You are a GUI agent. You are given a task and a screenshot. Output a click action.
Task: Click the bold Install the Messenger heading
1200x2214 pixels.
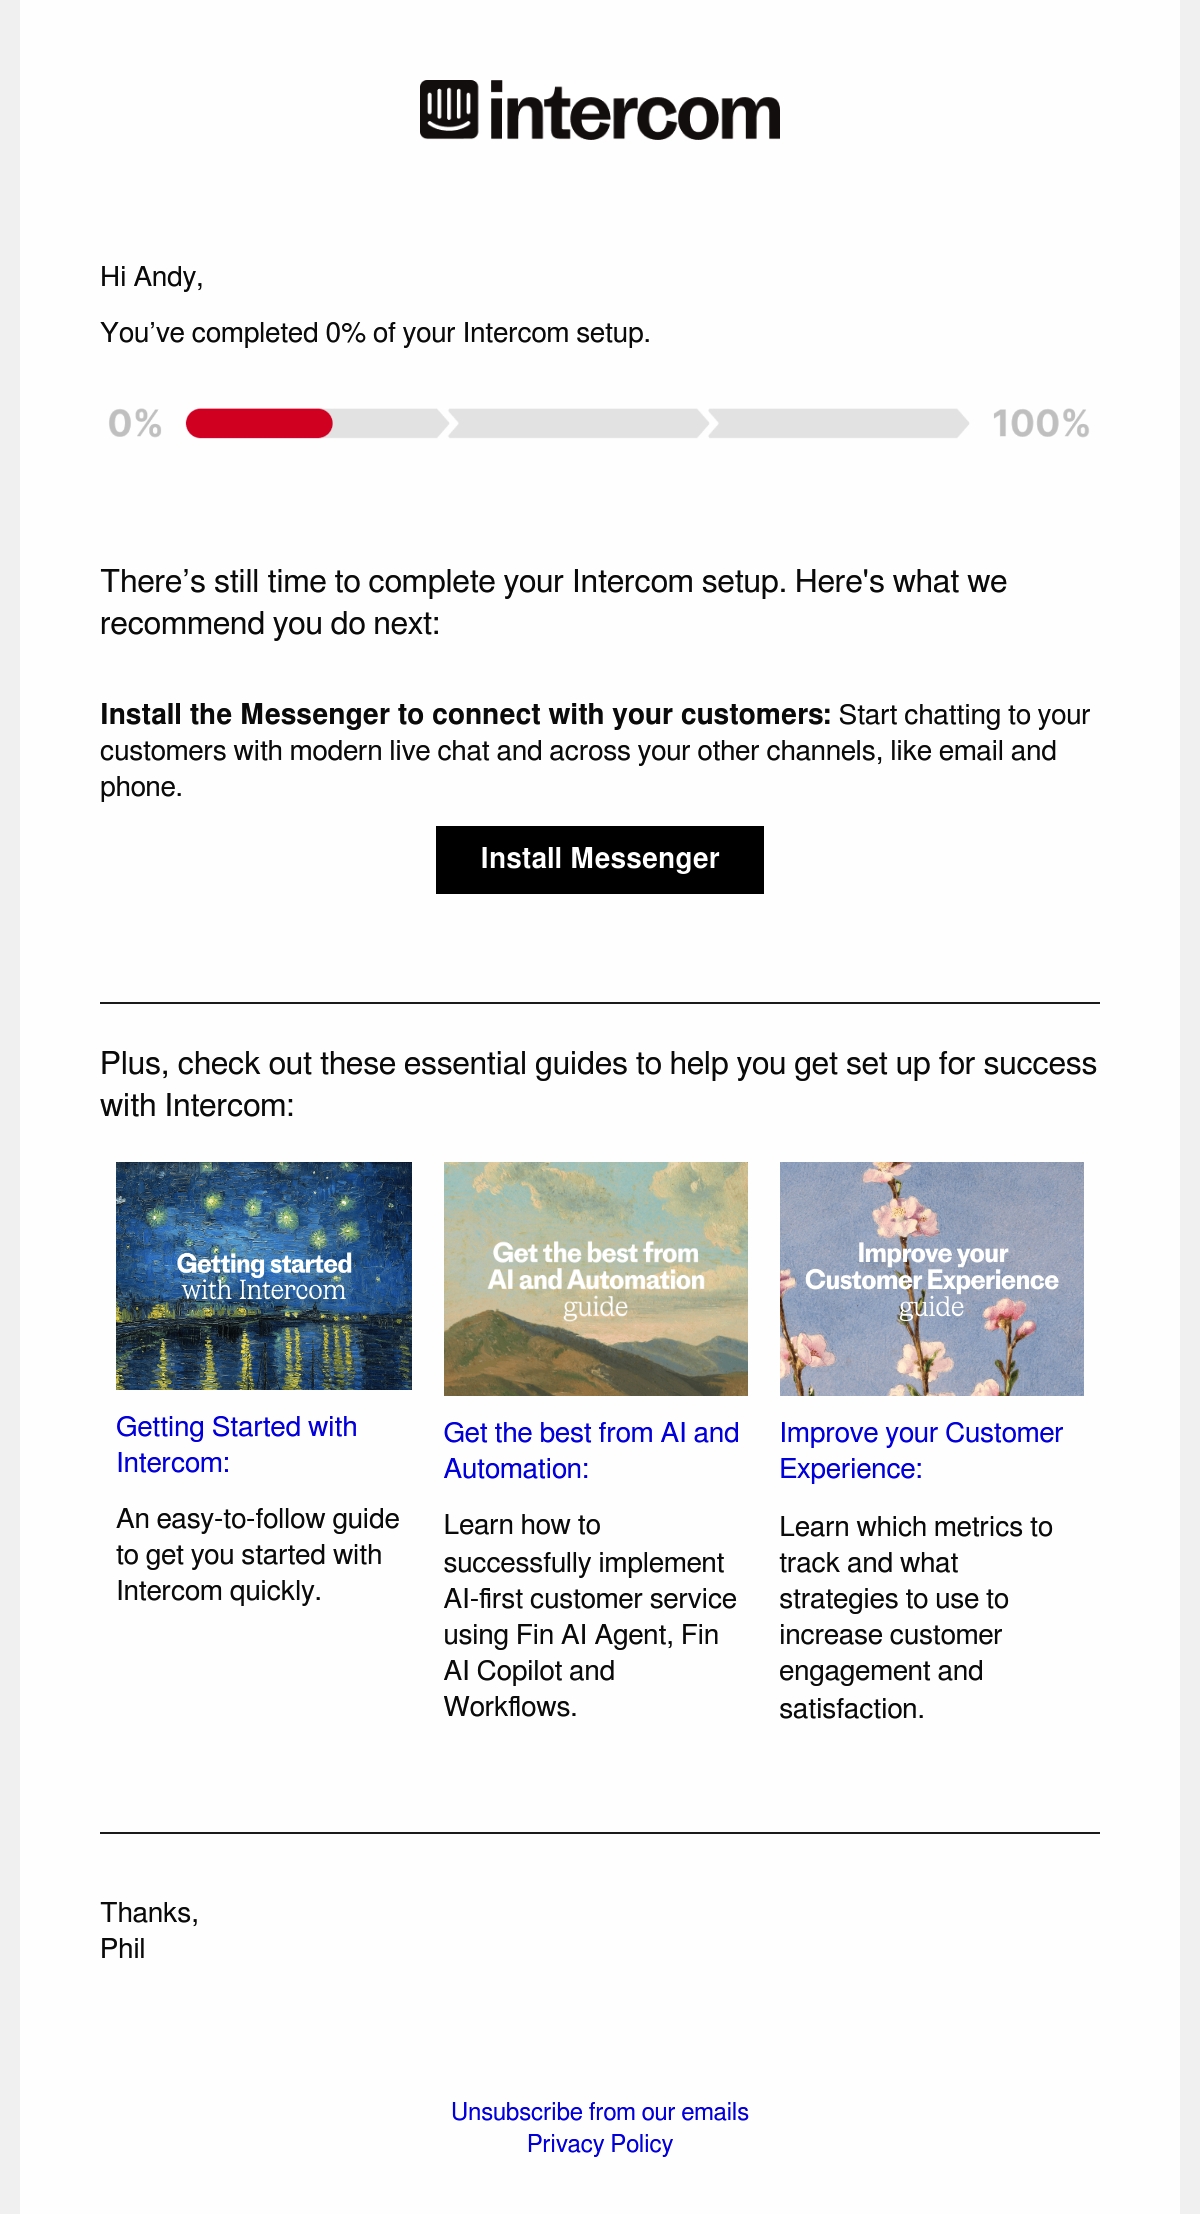pos(465,714)
